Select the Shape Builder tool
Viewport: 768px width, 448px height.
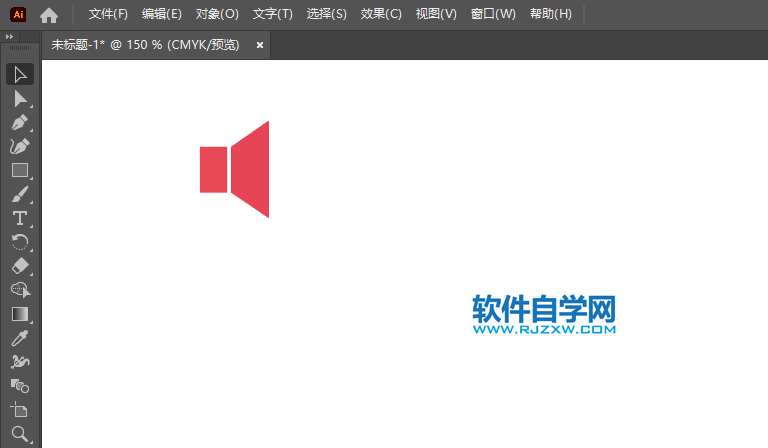point(20,290)
